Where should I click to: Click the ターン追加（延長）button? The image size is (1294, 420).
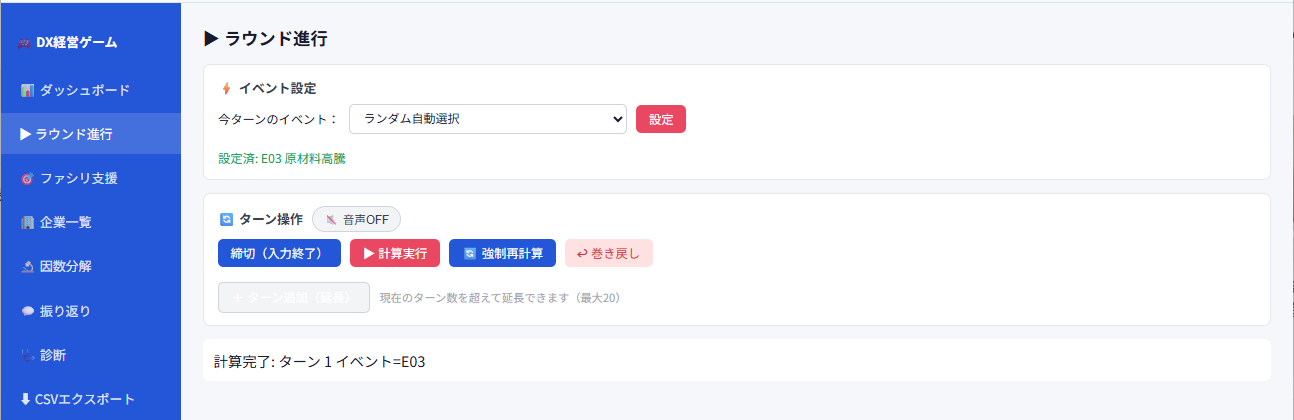coord(294,298)
